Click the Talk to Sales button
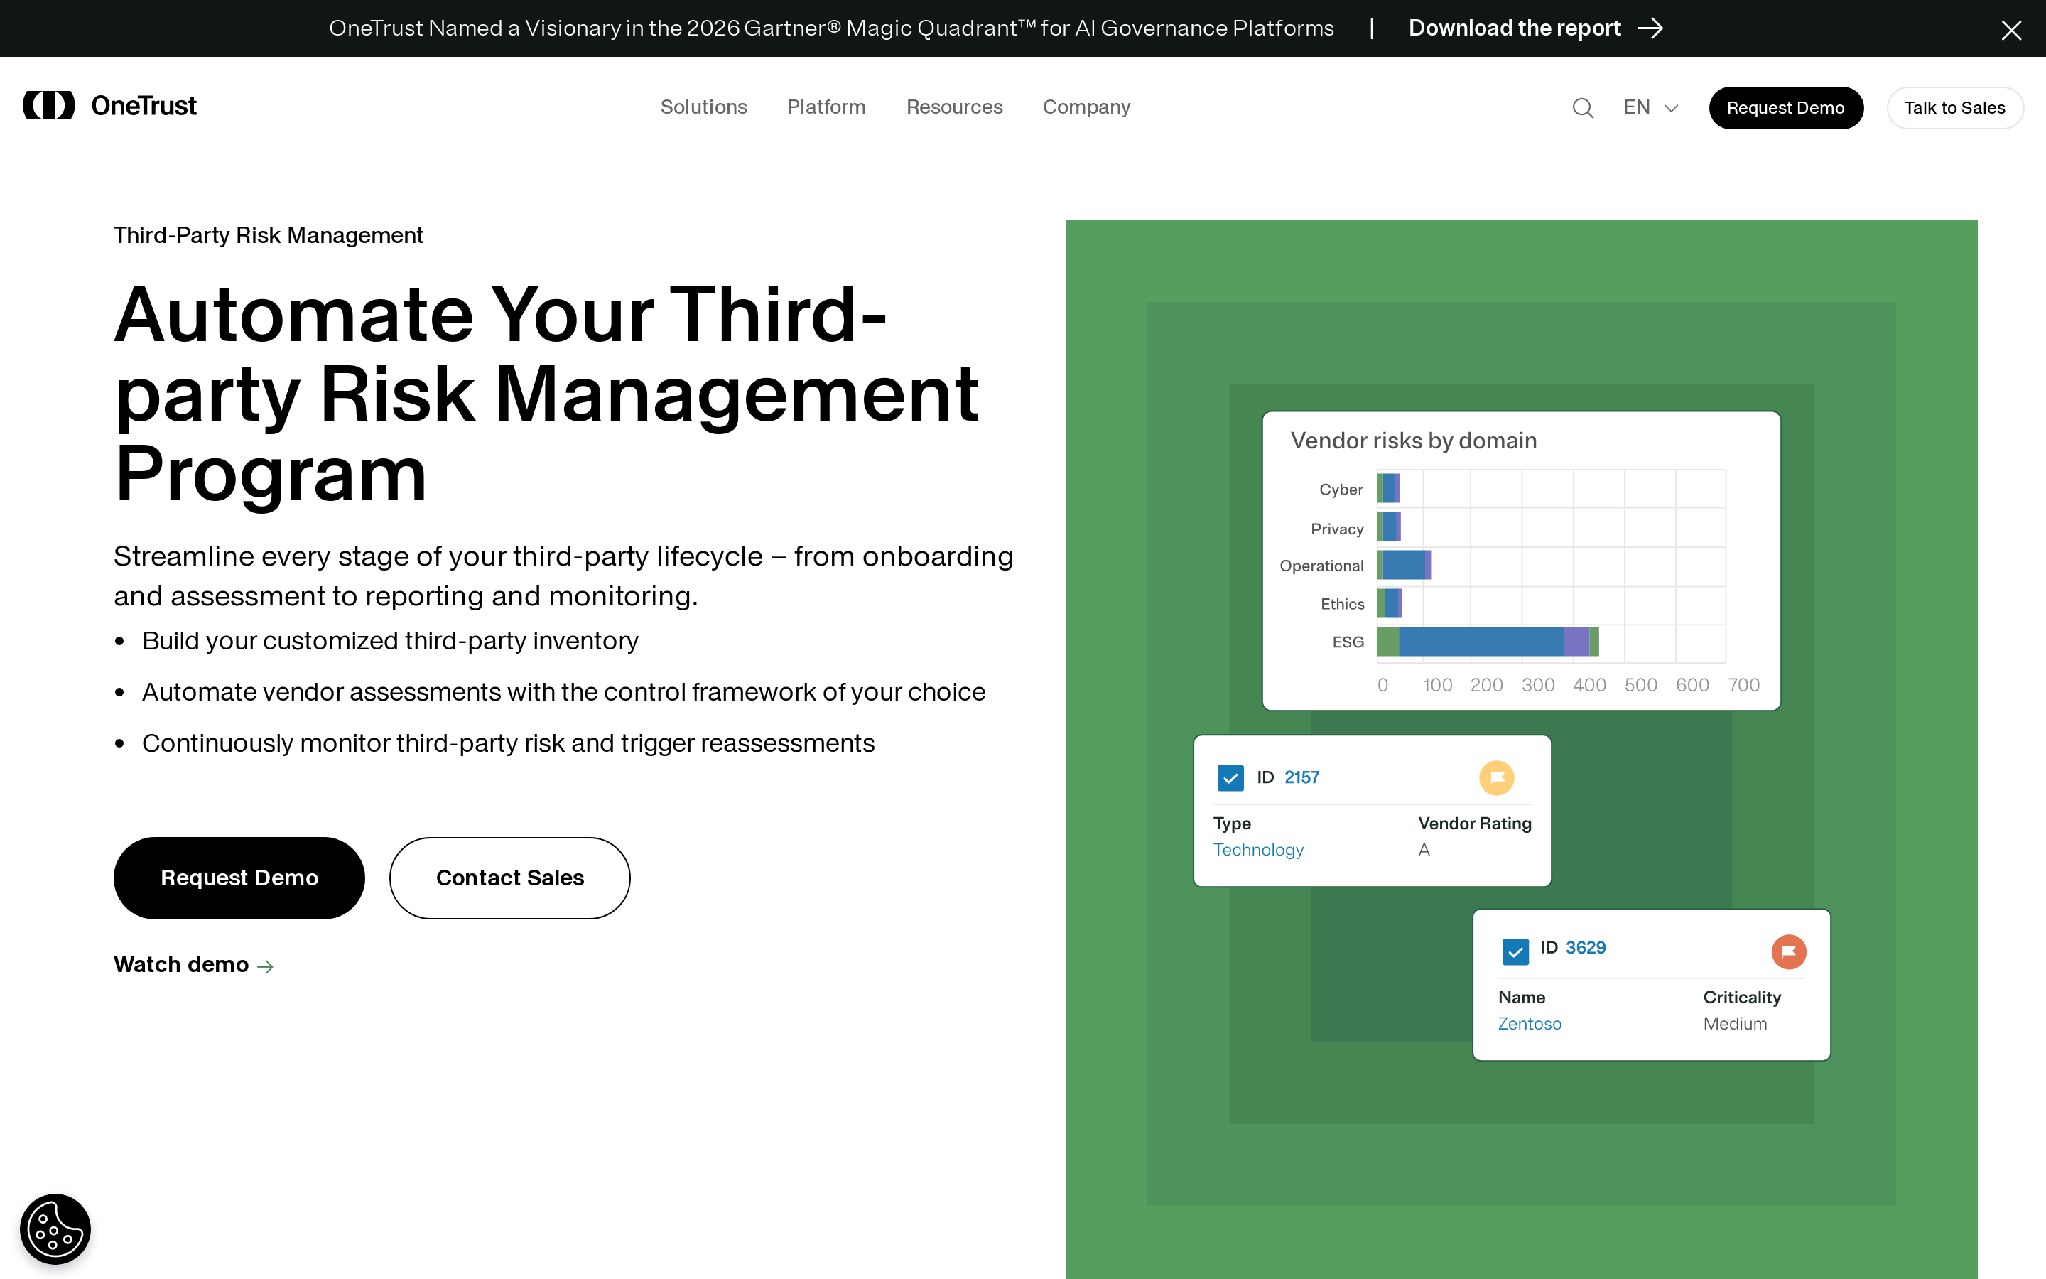Viewport: 2046px width, 1279px height. (x=1954, y=108)
